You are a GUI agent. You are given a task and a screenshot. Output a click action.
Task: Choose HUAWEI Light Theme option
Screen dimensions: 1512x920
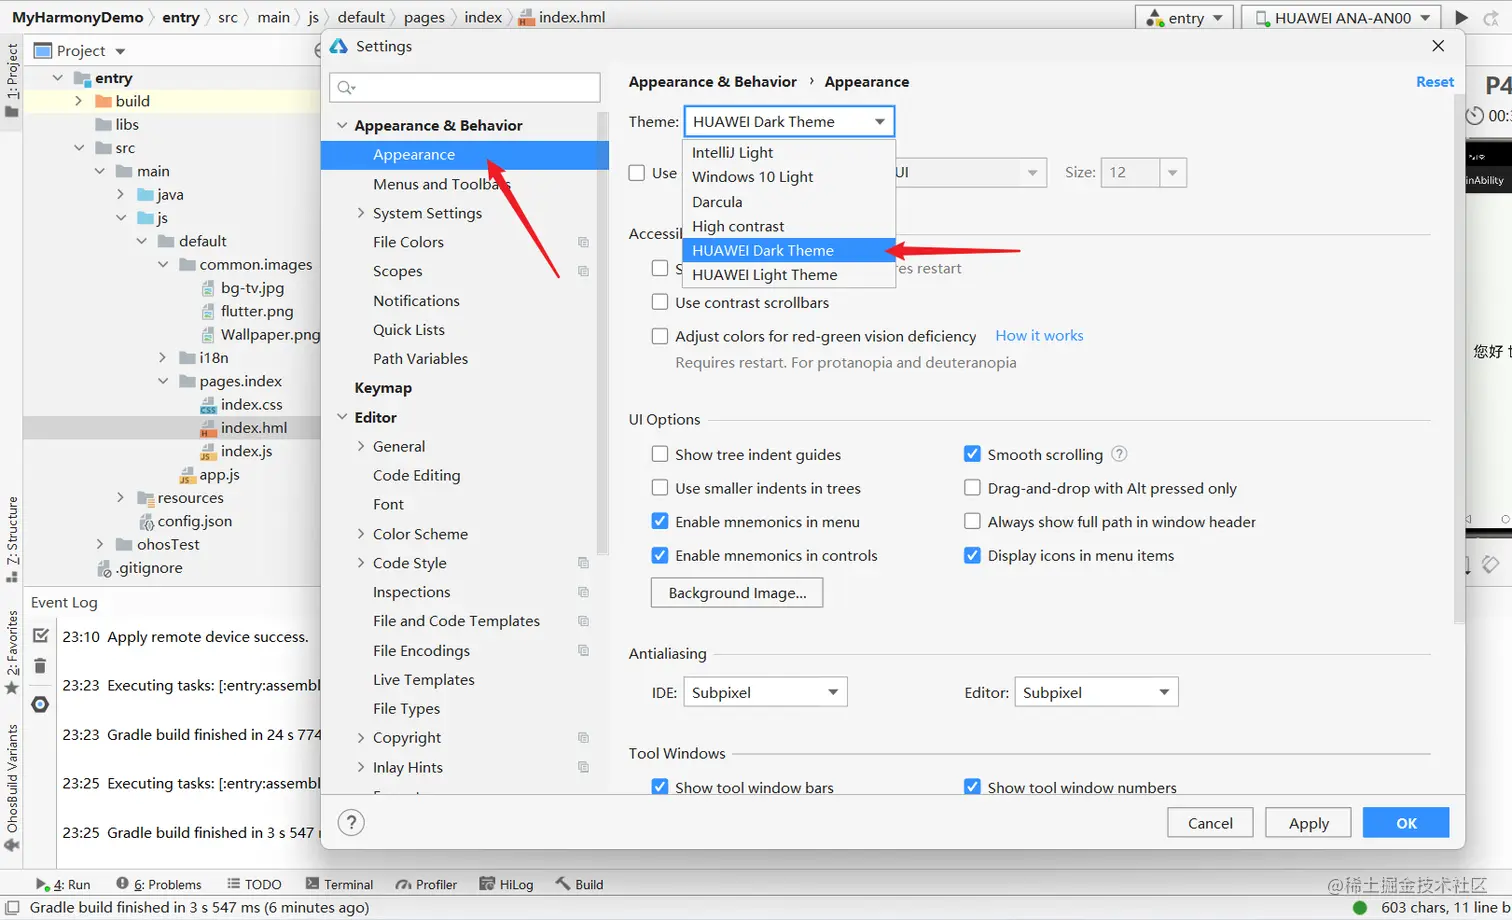pyautogui.click(x=788, y=274)
